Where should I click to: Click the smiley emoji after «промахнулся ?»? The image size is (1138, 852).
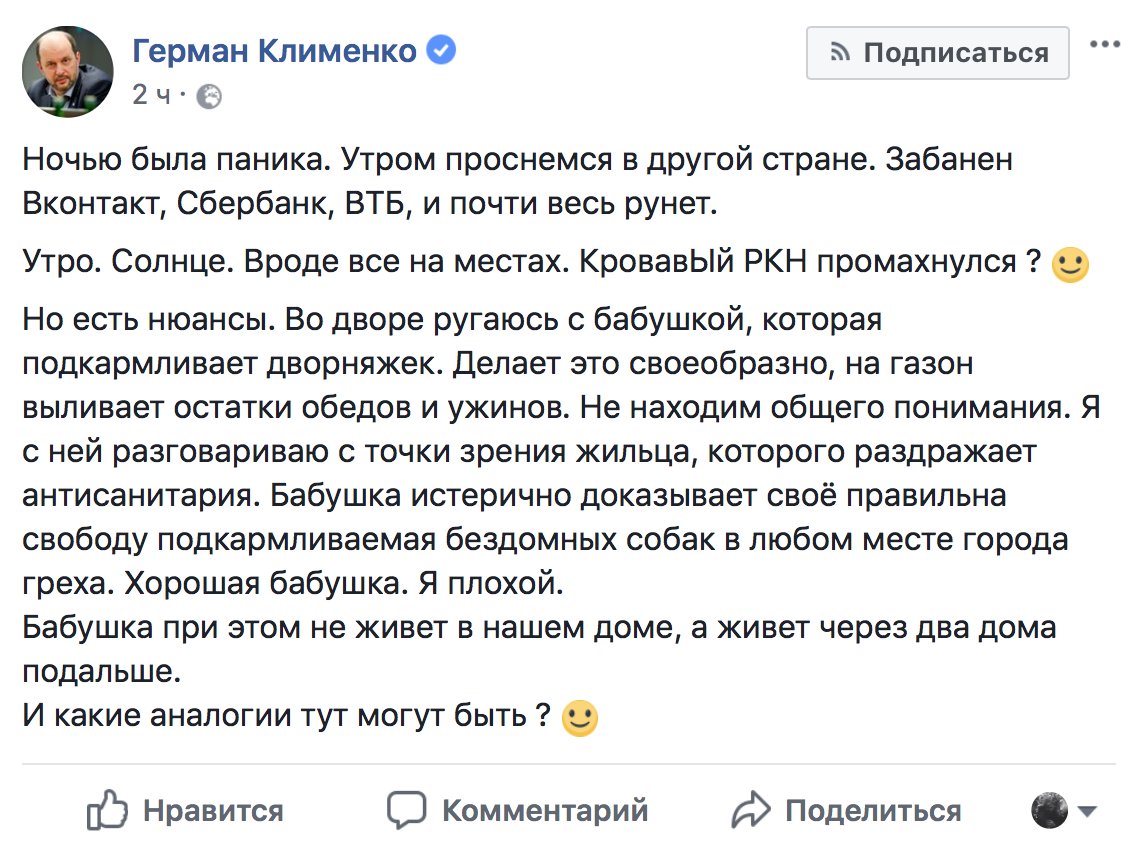(1071, 265)
